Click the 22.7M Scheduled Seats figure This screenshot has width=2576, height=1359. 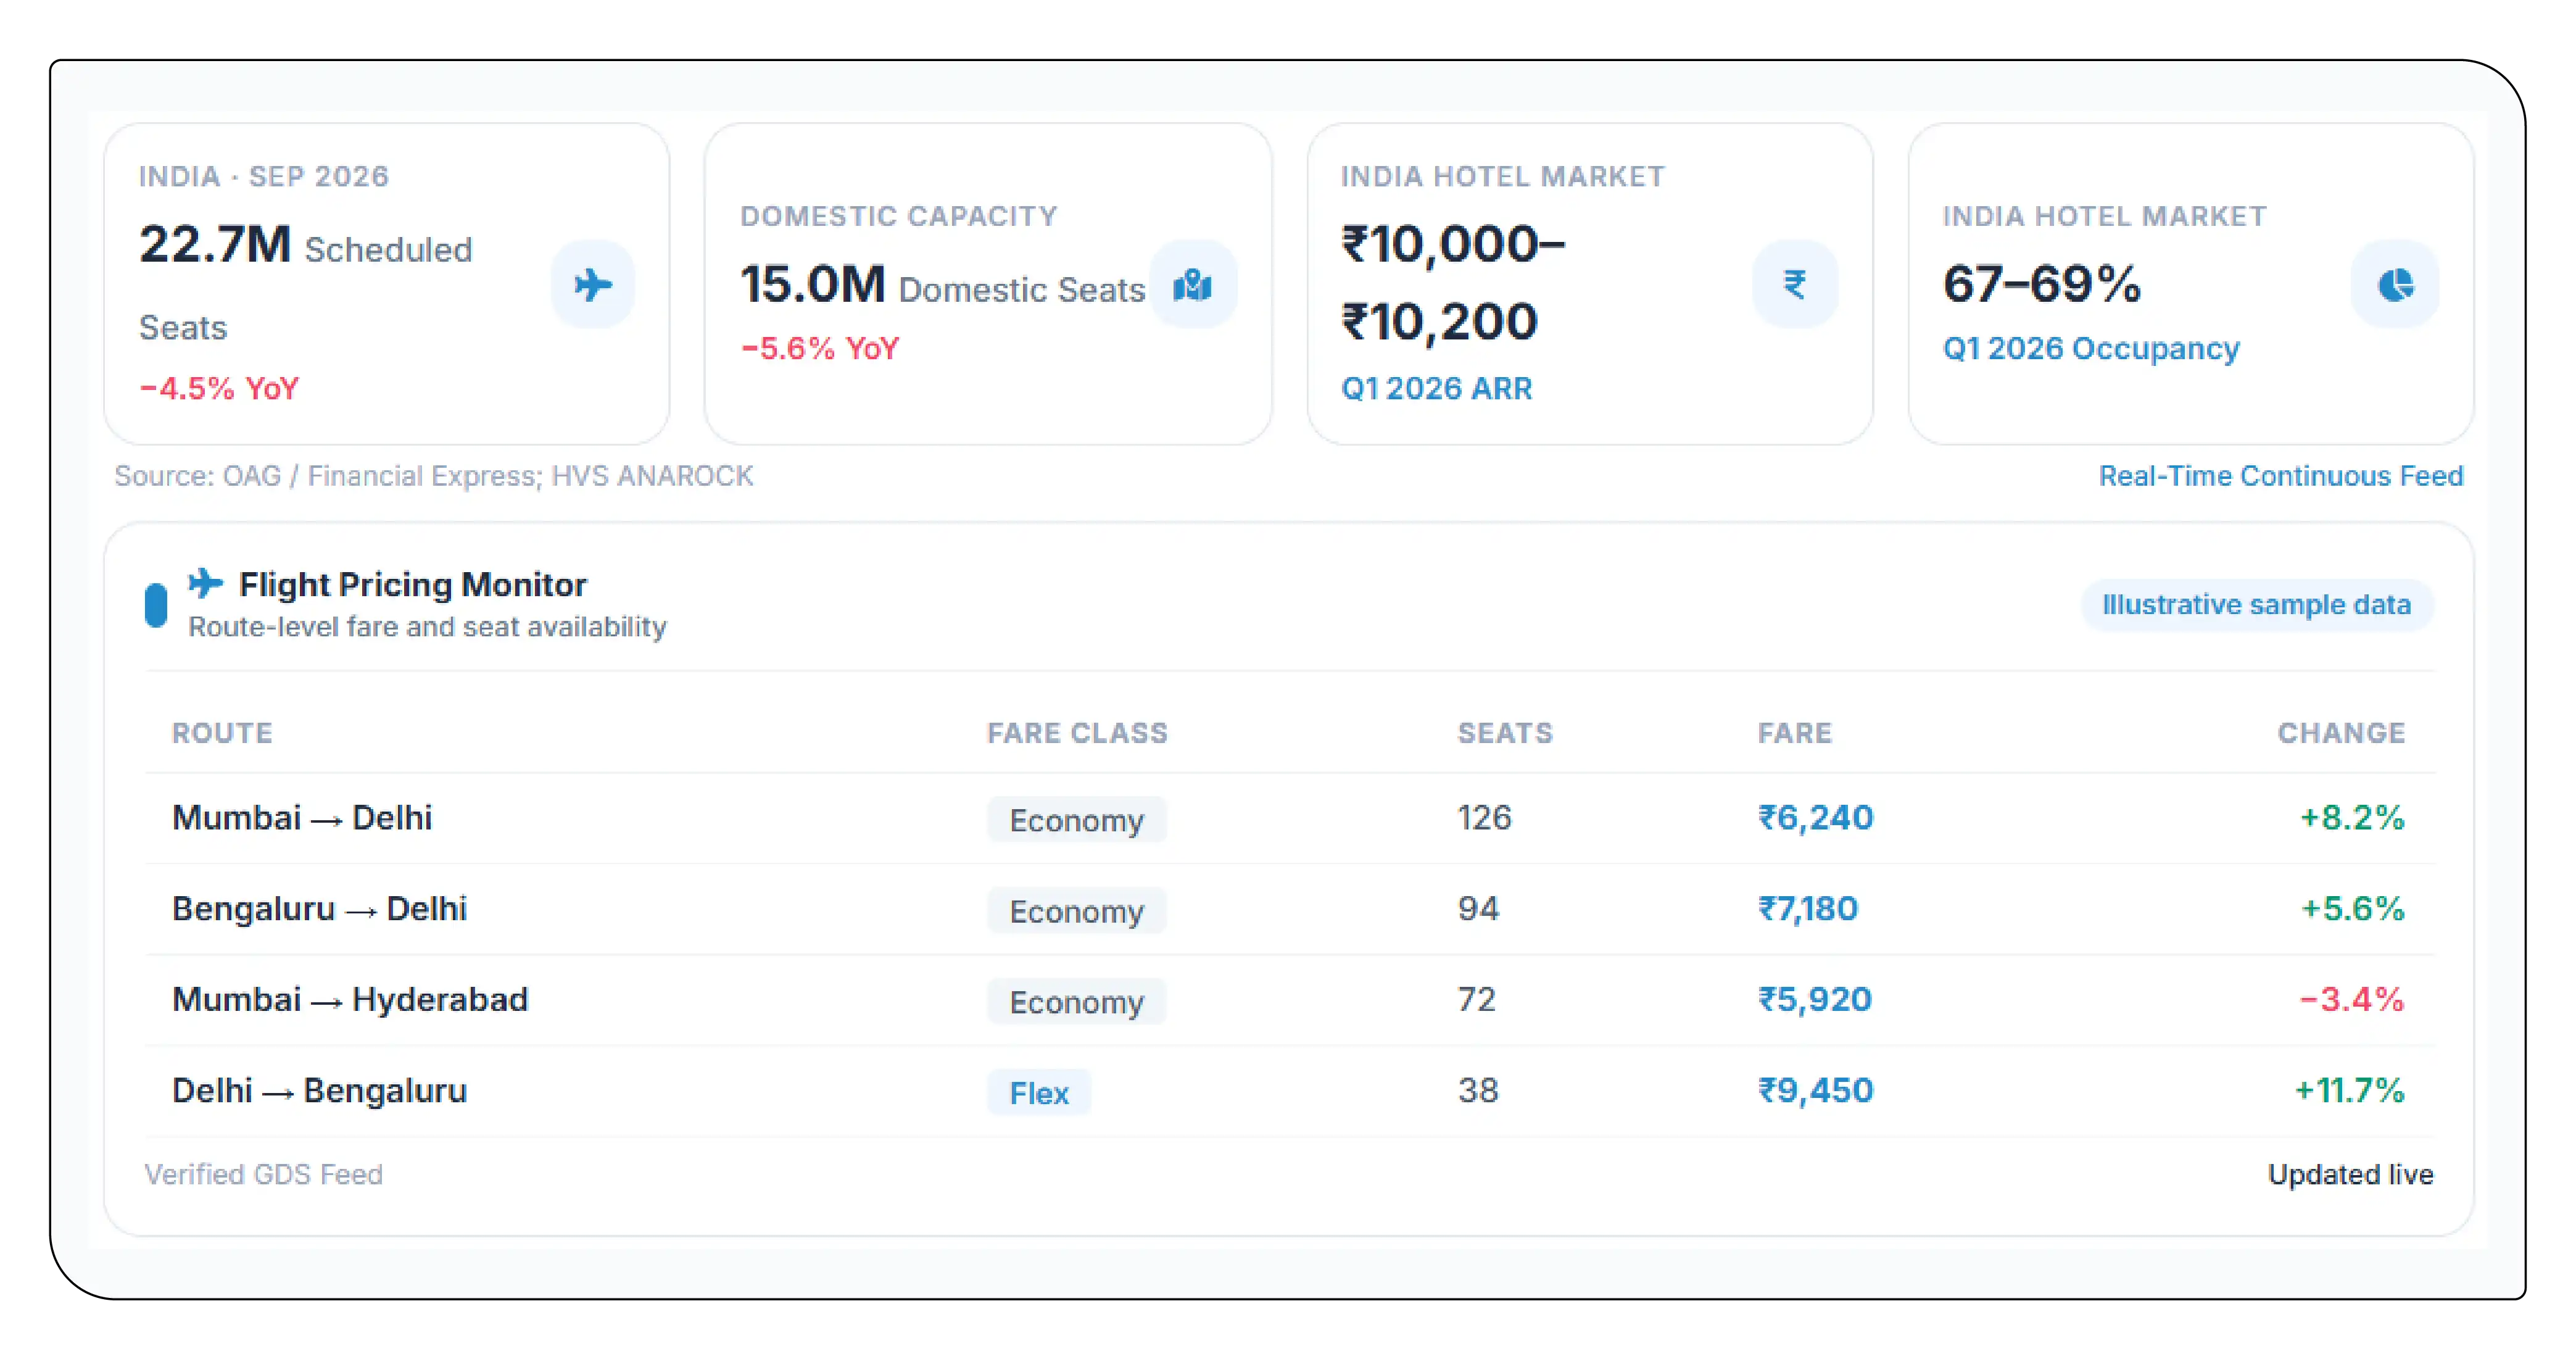point(305,284)
